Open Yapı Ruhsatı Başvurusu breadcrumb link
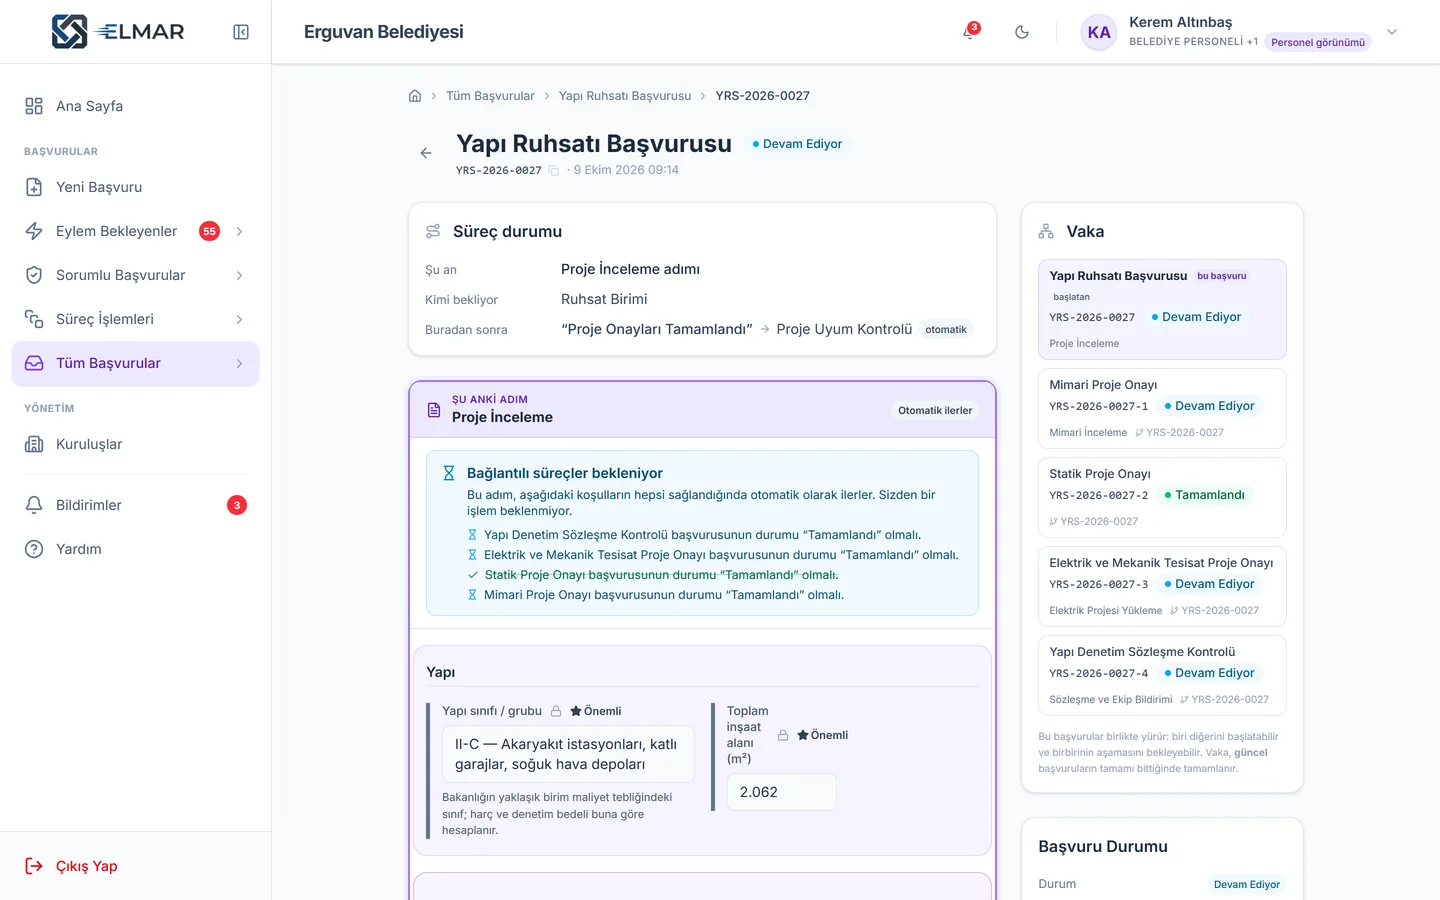This screenshot has height=900, width=1440. 625,96
